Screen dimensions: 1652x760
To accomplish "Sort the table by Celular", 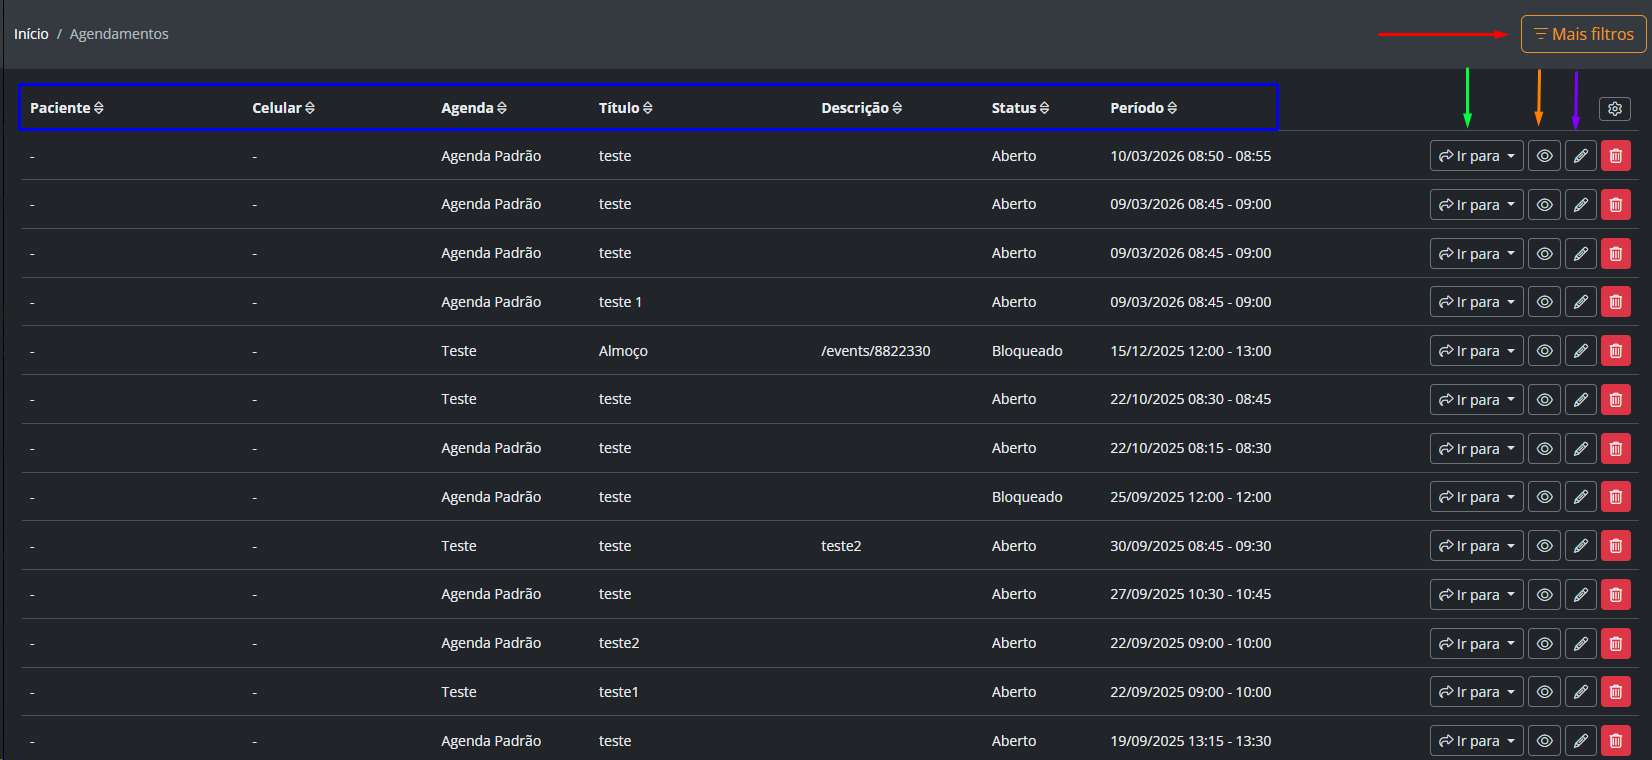I will pyautogui.click(x=283, y=108).
